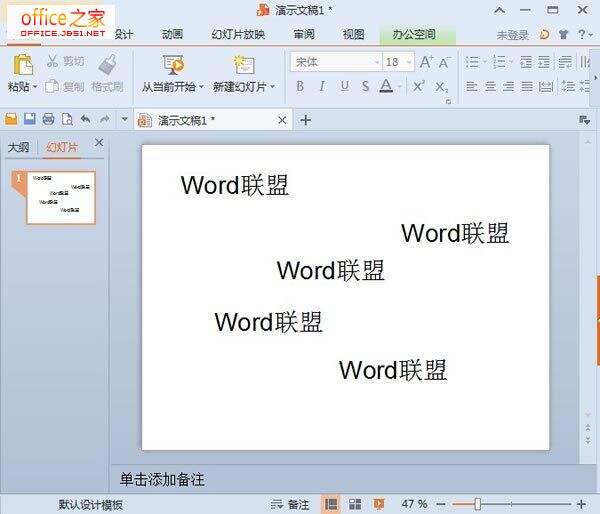Open the 大纲 outline panel tab
Screen dimensions: 600x514
tap(19, 147)
